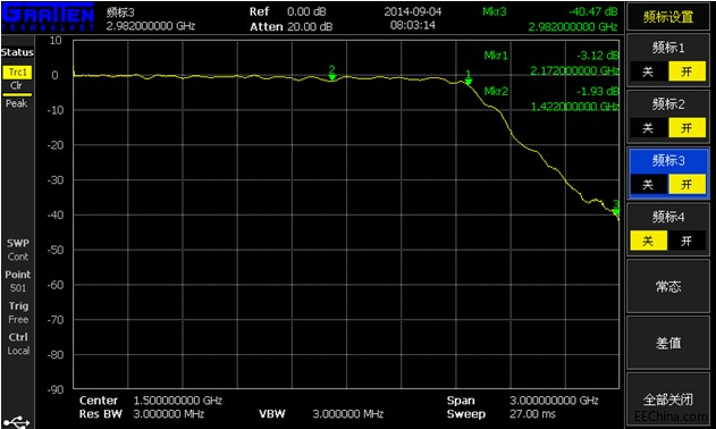The width and height of the screenshot is (716, 429).
Task: Click the Res BW value
Action: pos(168,414)
